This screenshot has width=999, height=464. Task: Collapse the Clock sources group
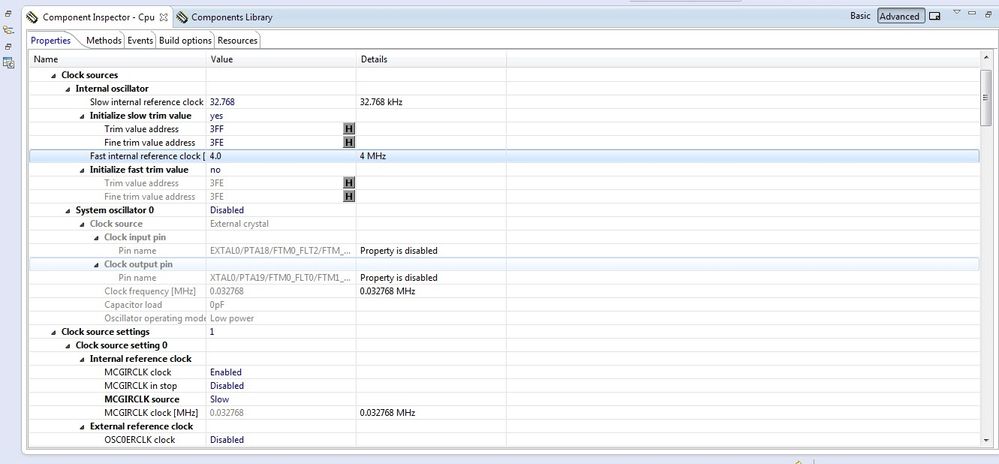(x=54, y=75)
